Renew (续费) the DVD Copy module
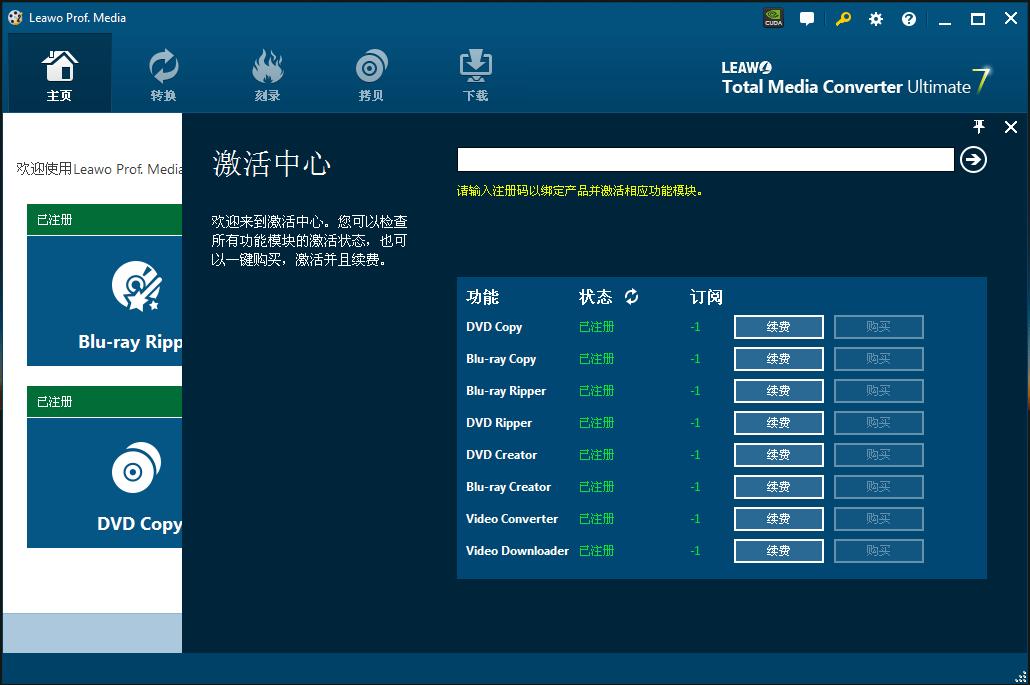Viewport: 1030px width, 685px height. (x=778, y=327)
